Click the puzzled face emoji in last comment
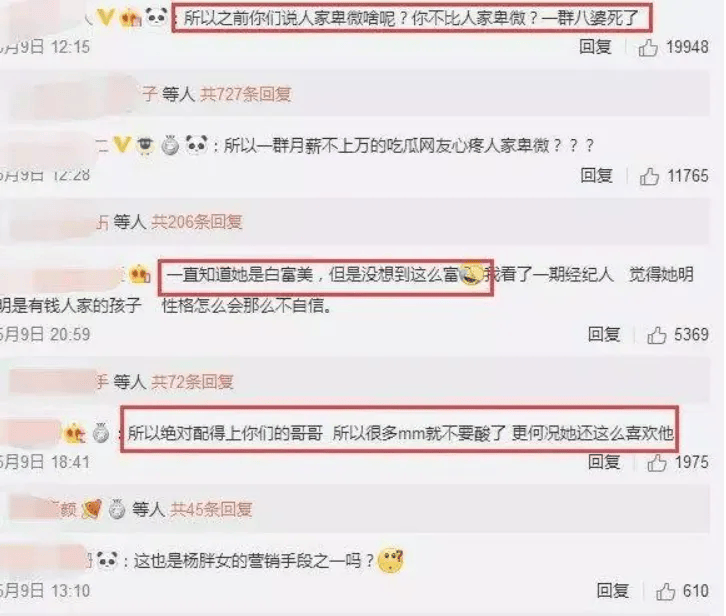 click(391, 560)
